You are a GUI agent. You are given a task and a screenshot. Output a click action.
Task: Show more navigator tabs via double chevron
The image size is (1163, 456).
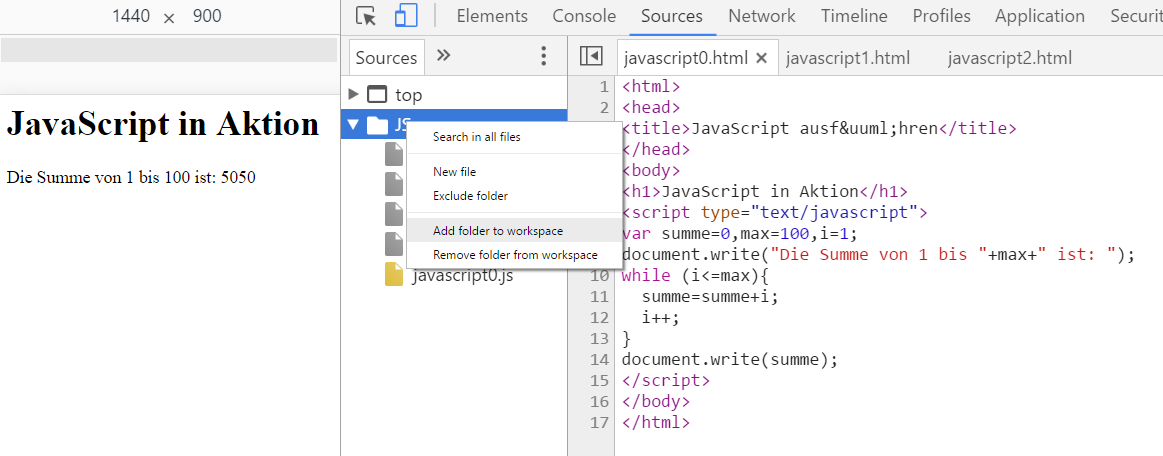(x=444, y=55)
